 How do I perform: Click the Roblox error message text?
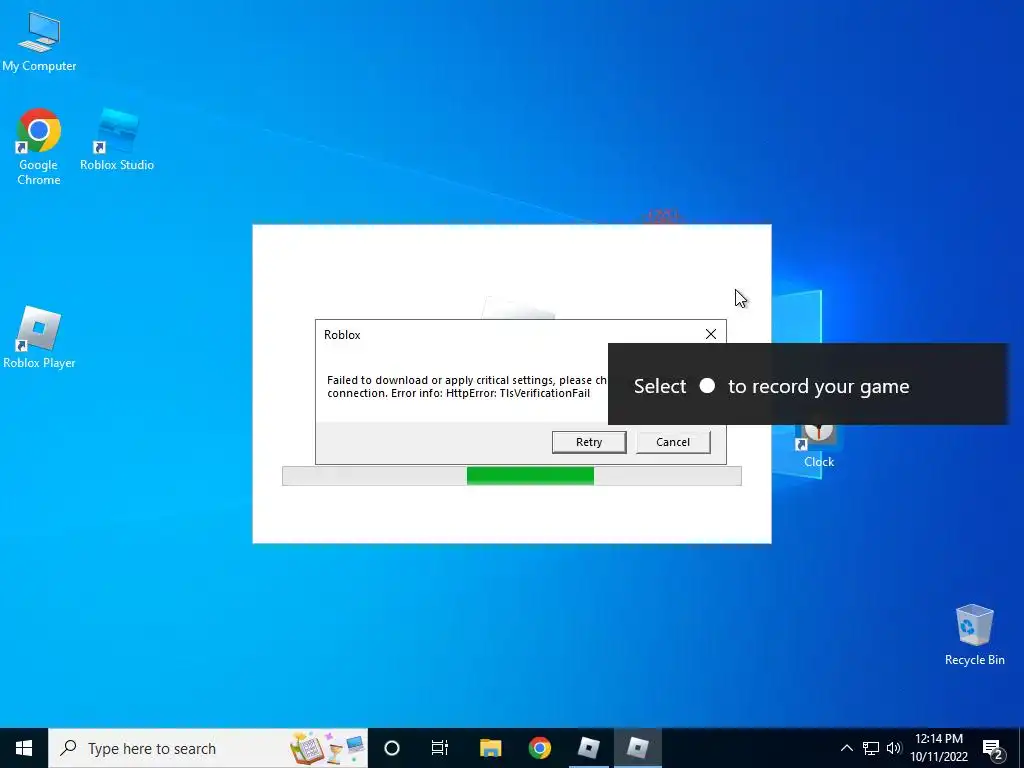click(467, 387)
